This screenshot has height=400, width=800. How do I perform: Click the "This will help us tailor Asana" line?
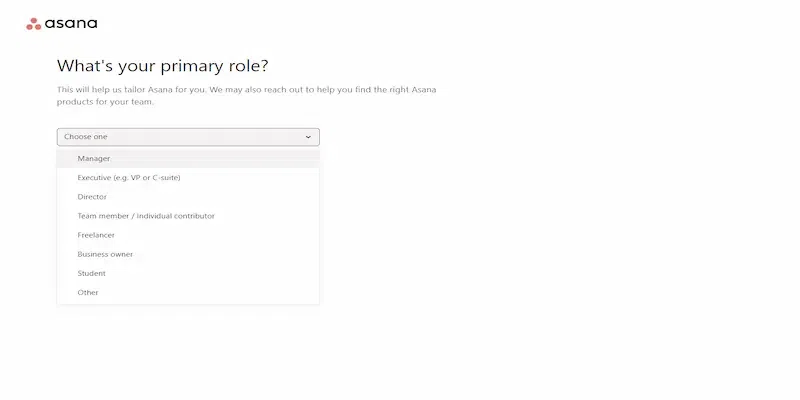point(246,90)
